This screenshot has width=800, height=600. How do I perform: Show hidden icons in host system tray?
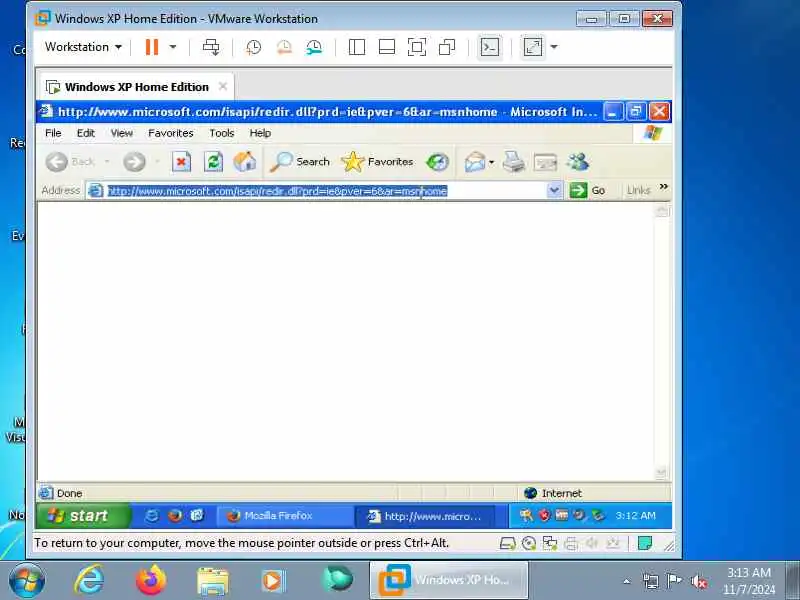[627, 581]
